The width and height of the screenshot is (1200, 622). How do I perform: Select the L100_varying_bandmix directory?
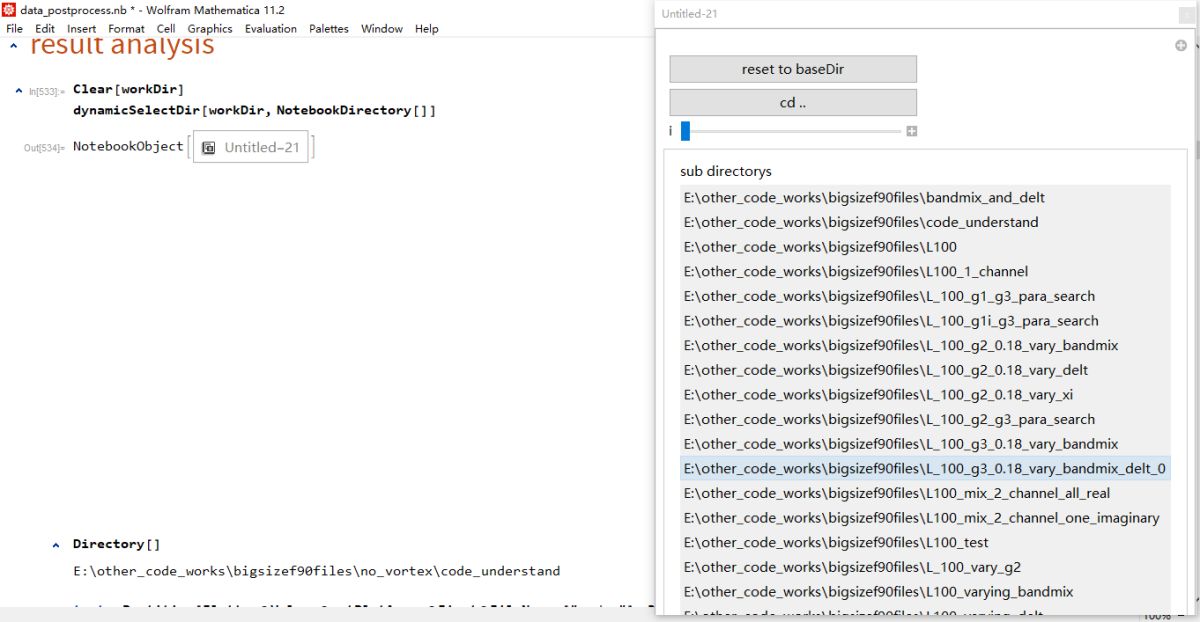(925, 592)
